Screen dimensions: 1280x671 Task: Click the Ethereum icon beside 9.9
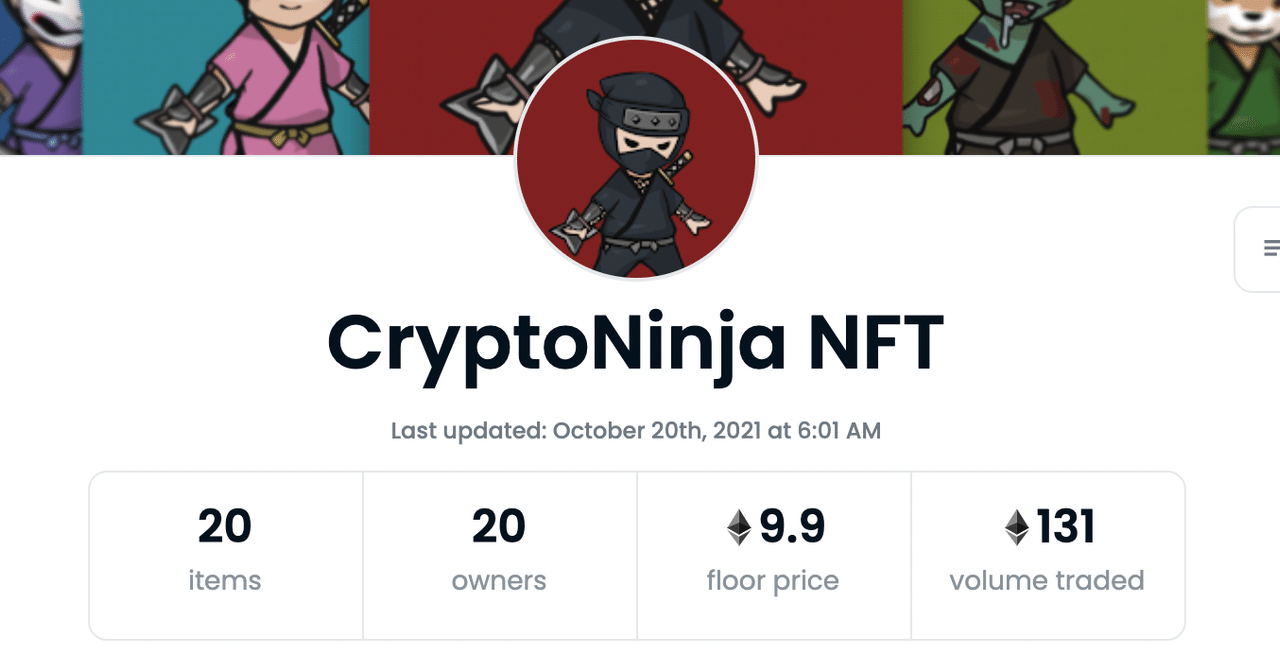pos(740,526)
